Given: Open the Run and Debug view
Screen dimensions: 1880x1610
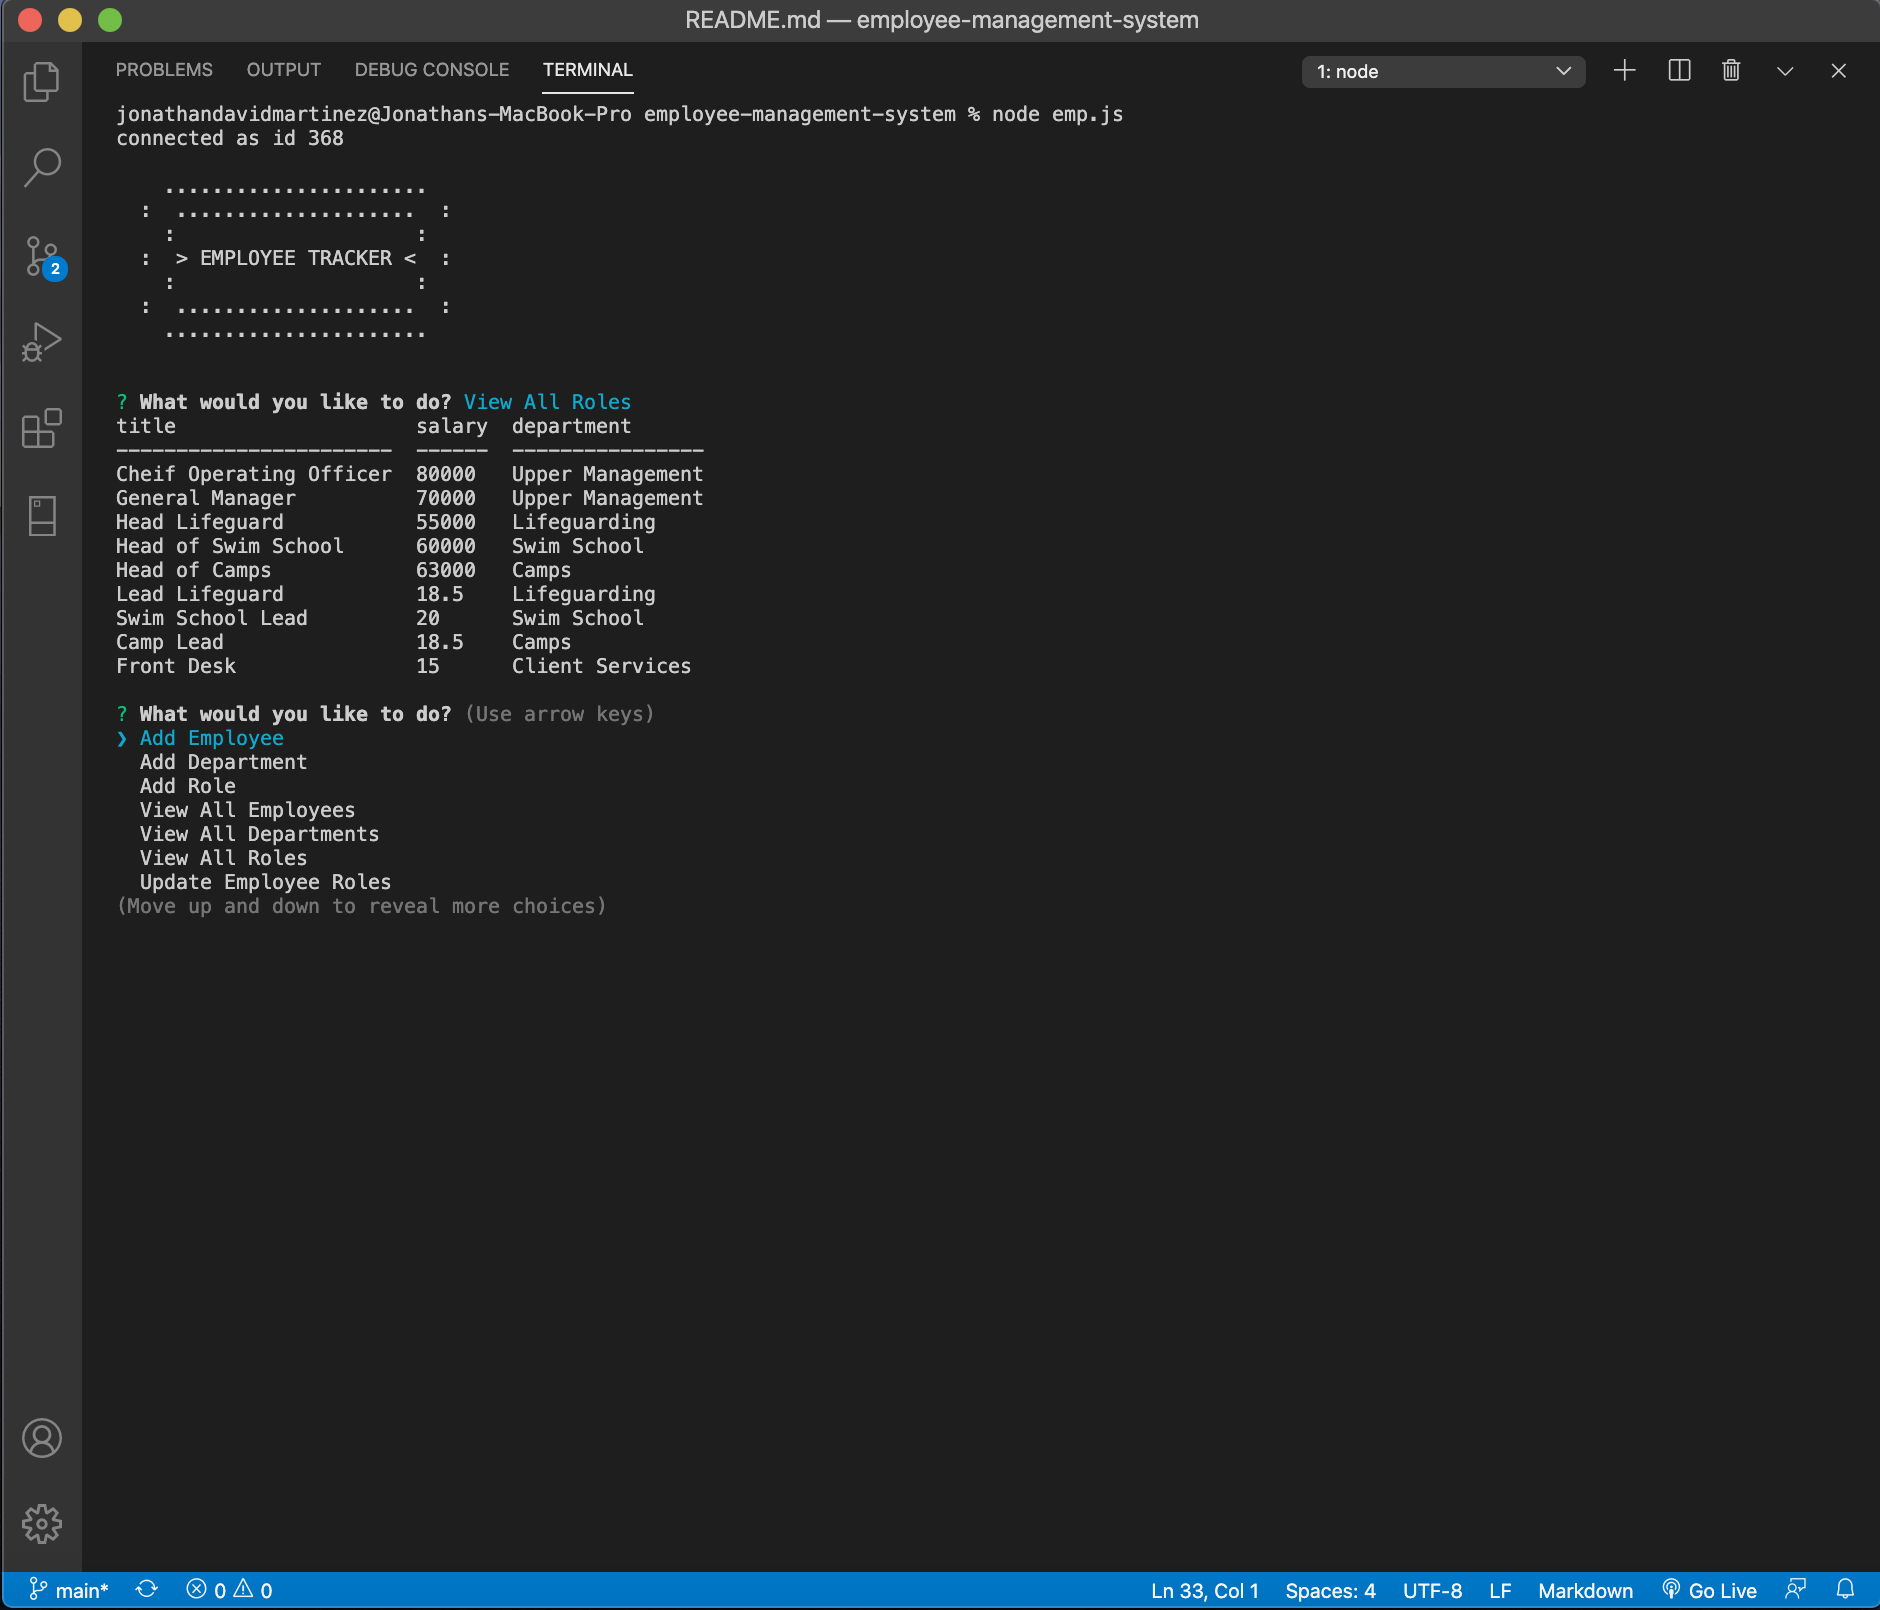Looking at the screenshot, I should [41, 342].
